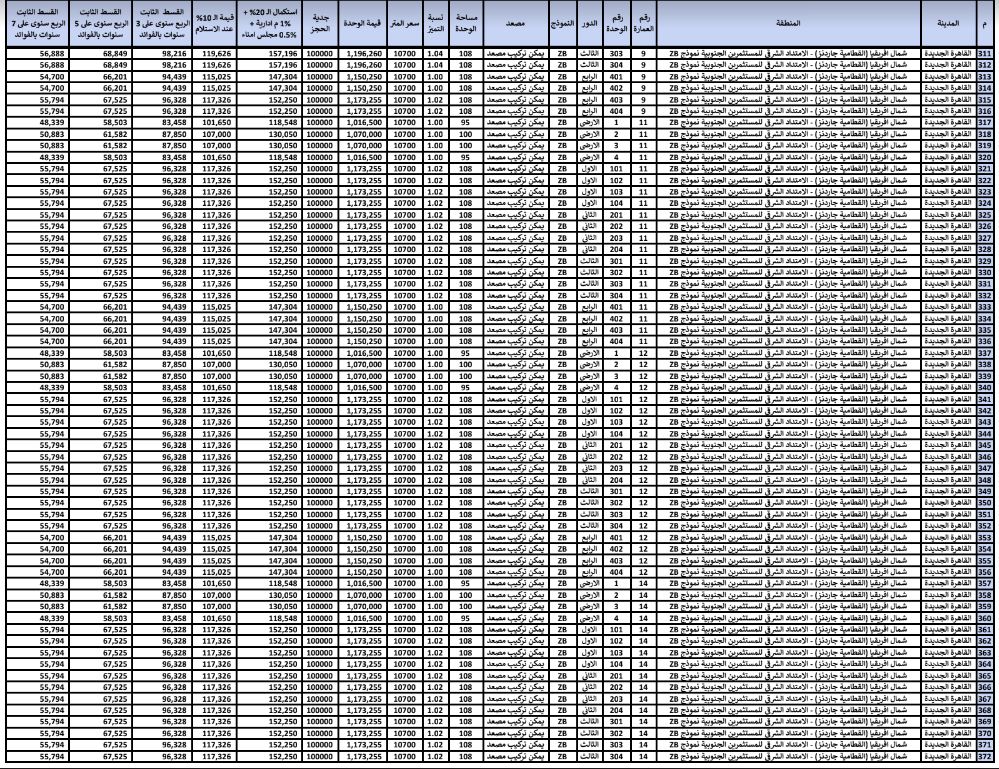
Task: Select row number 311
Action: pyautogui.click(x=986, y=53)
